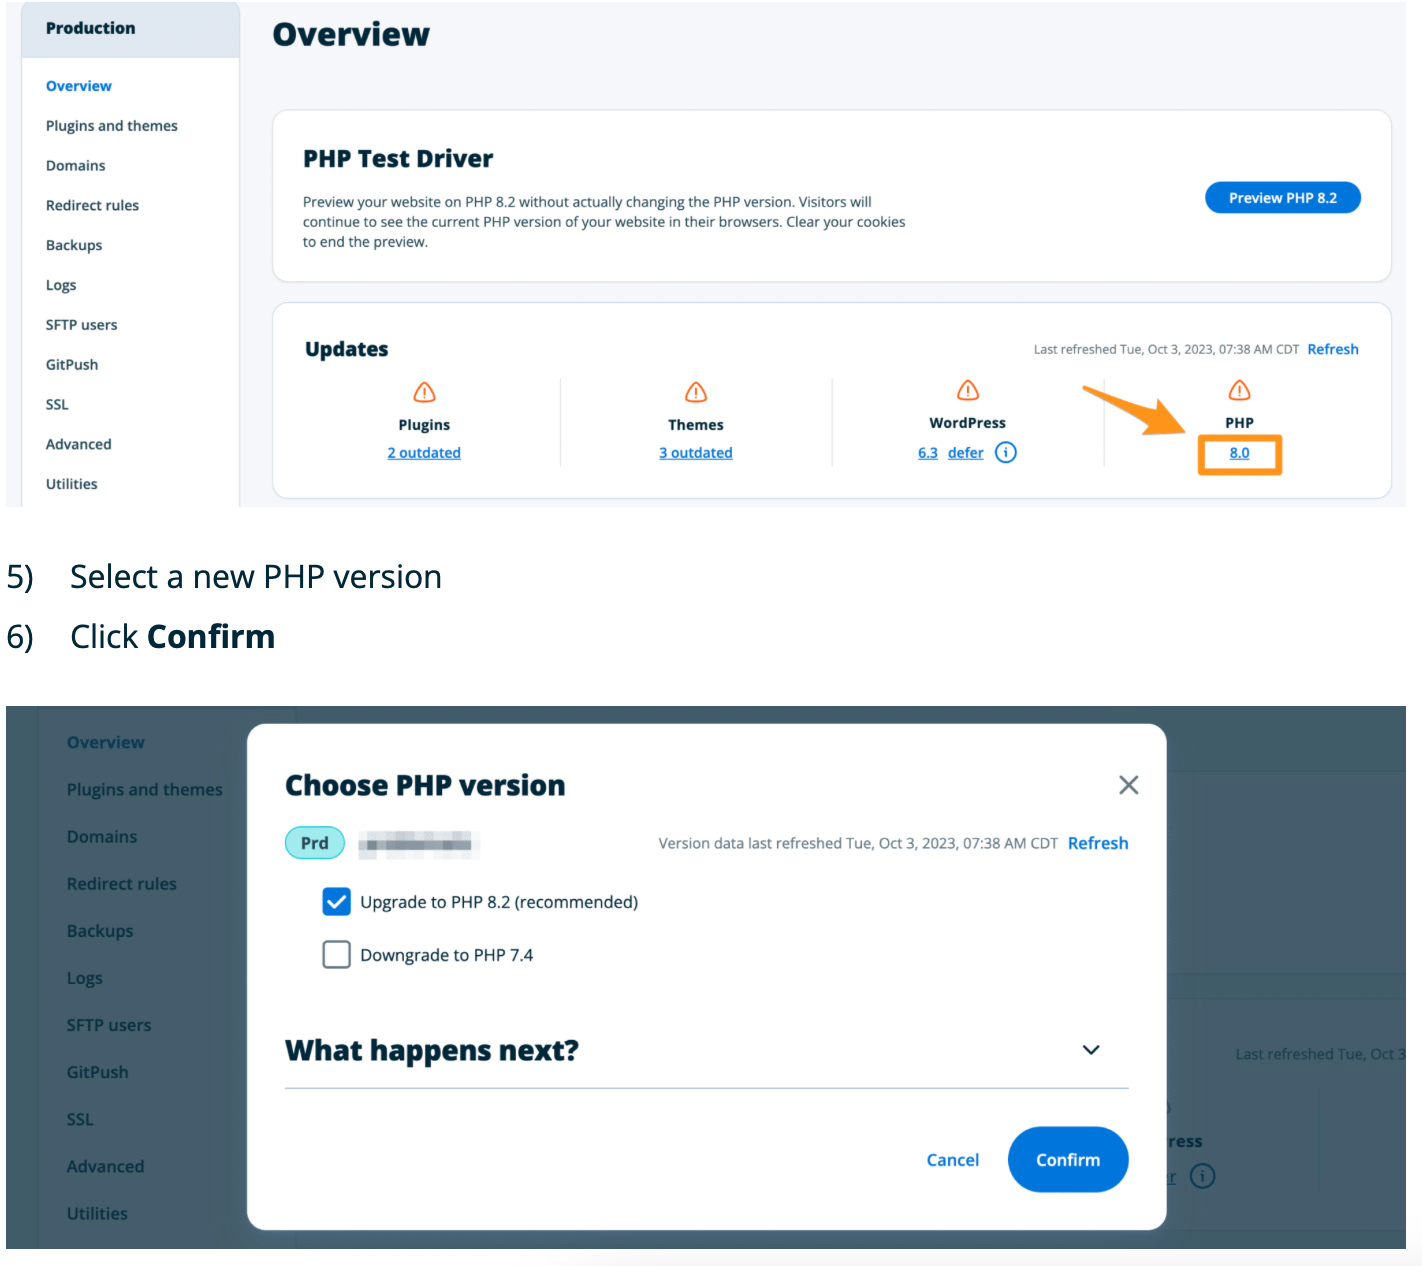1422x1266 pixels.
Task: Click the Themes warning icon
Action: (695, 392)
